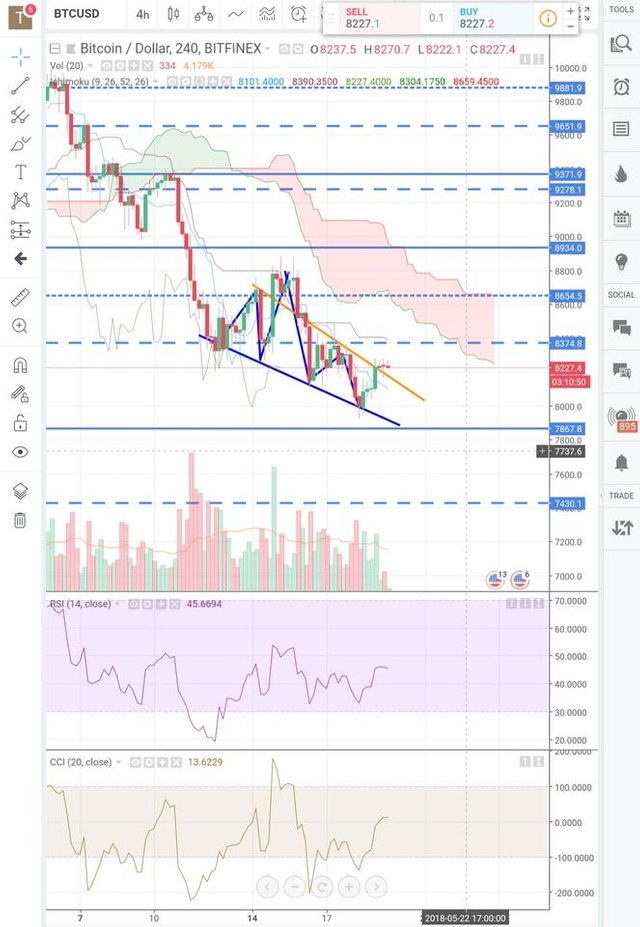Zoom in with bottom navigation plus
Screen dimensions: 640x927
(349, 887)
